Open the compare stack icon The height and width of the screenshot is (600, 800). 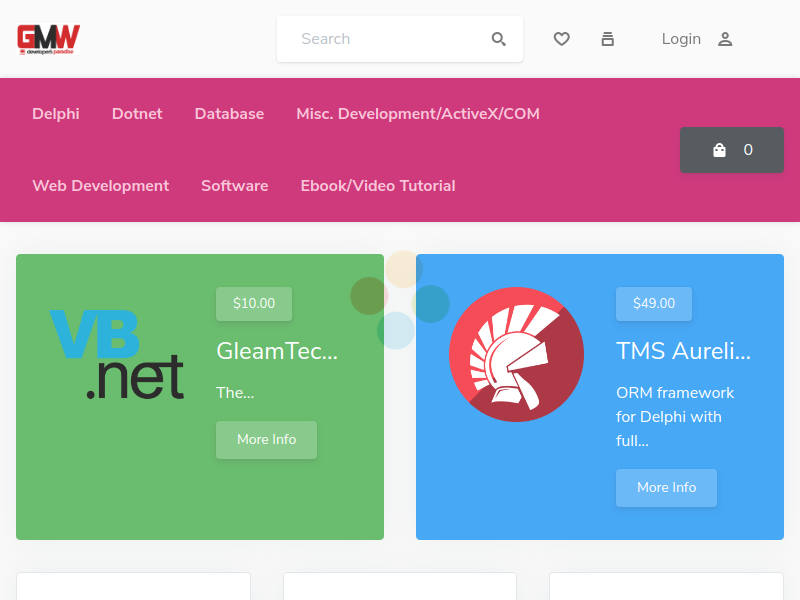[x=607, y=39]
